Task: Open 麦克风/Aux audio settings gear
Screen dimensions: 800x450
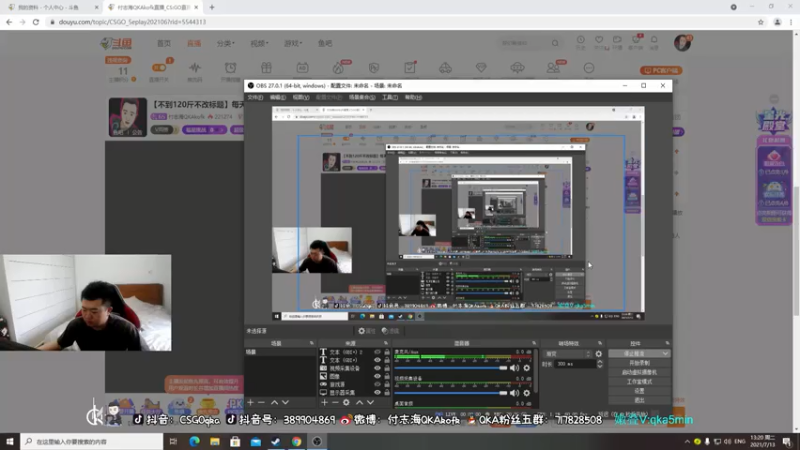Action: (527, 368)
